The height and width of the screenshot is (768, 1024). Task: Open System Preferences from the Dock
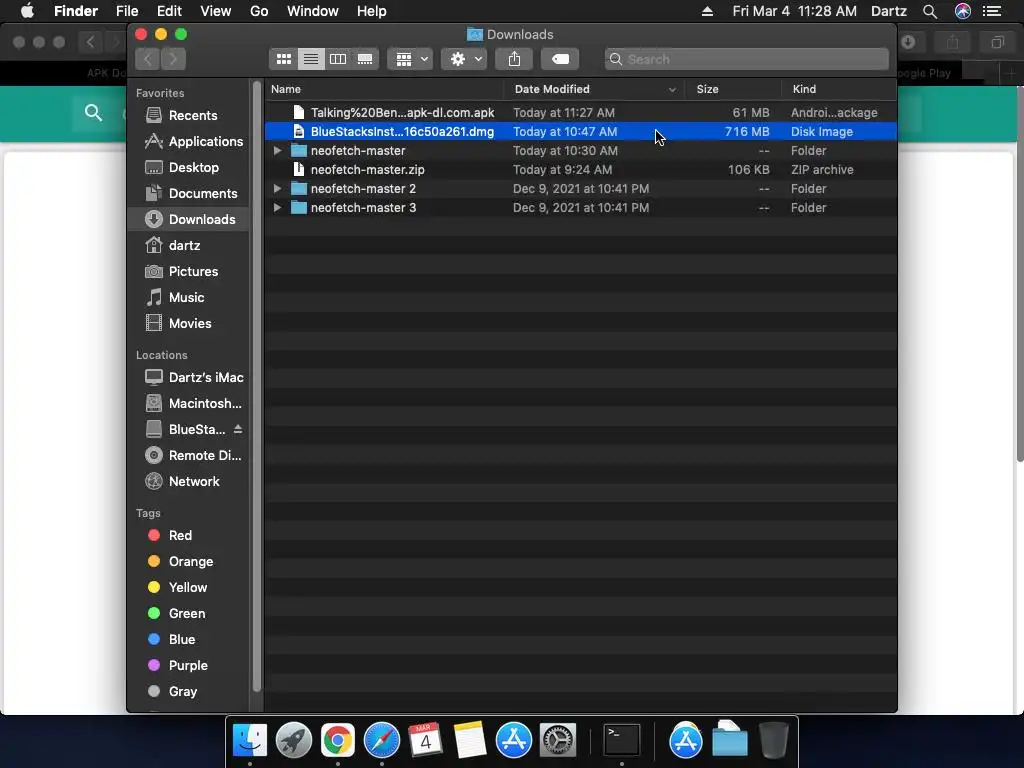coord(558,741)
